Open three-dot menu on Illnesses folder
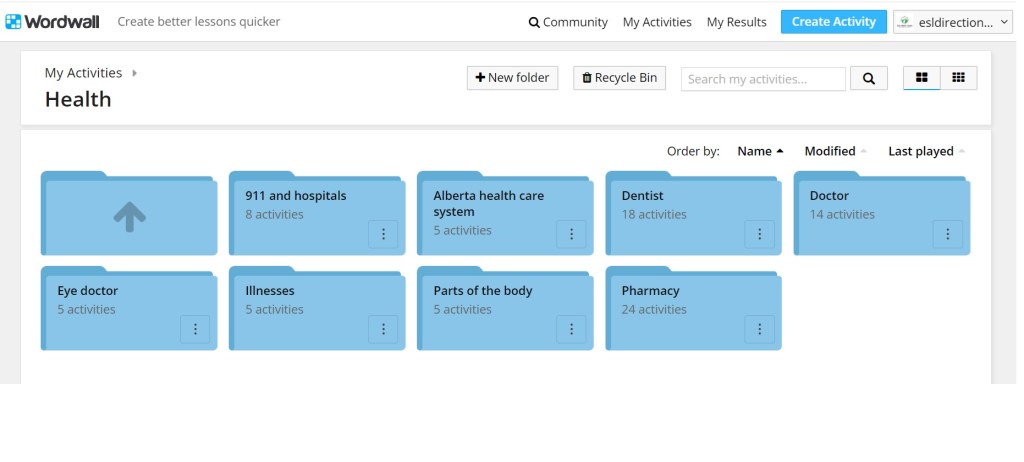 [383, 329]
